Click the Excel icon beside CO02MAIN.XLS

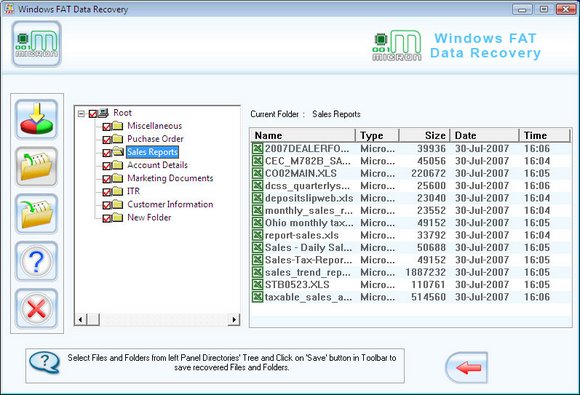tap(257, 173)
